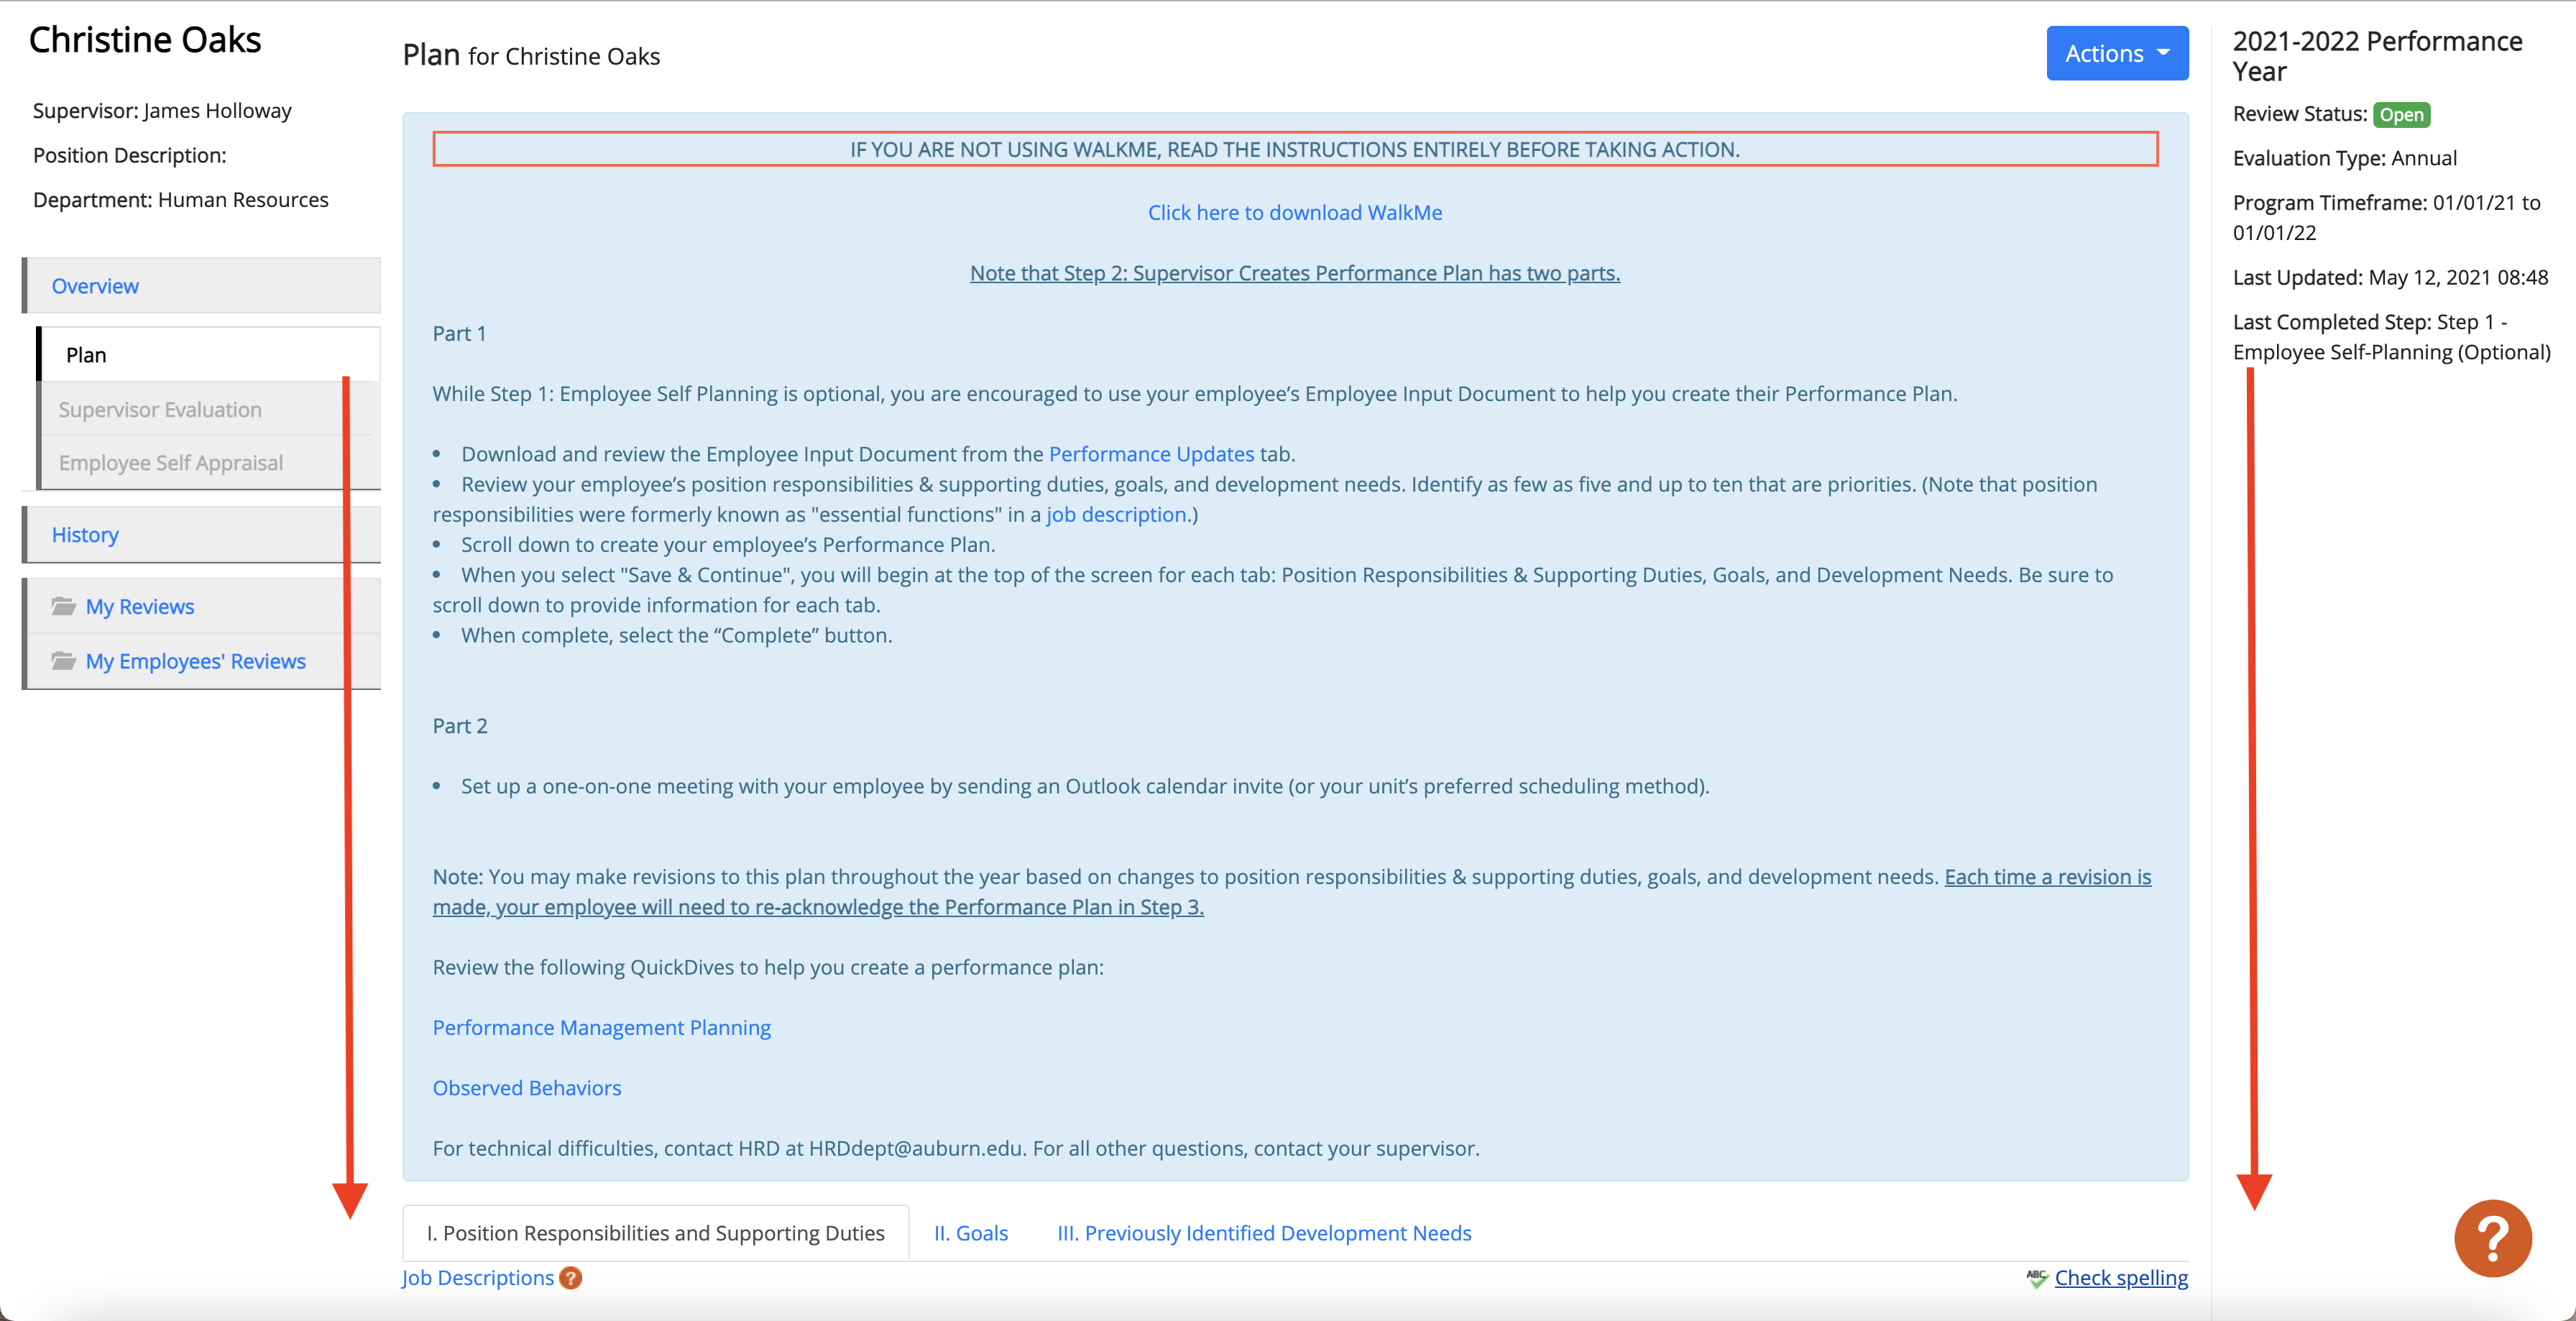Image resolution: width=2576 pixels, height=1321 pixels.
Task: Open Performance Management Planning QuickDive
Action: click(x=601, y=1027)
